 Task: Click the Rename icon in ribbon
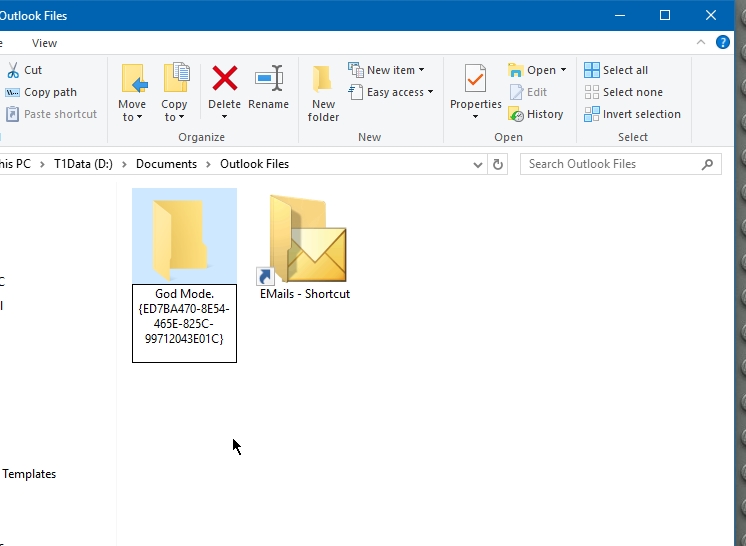[268, 79]
